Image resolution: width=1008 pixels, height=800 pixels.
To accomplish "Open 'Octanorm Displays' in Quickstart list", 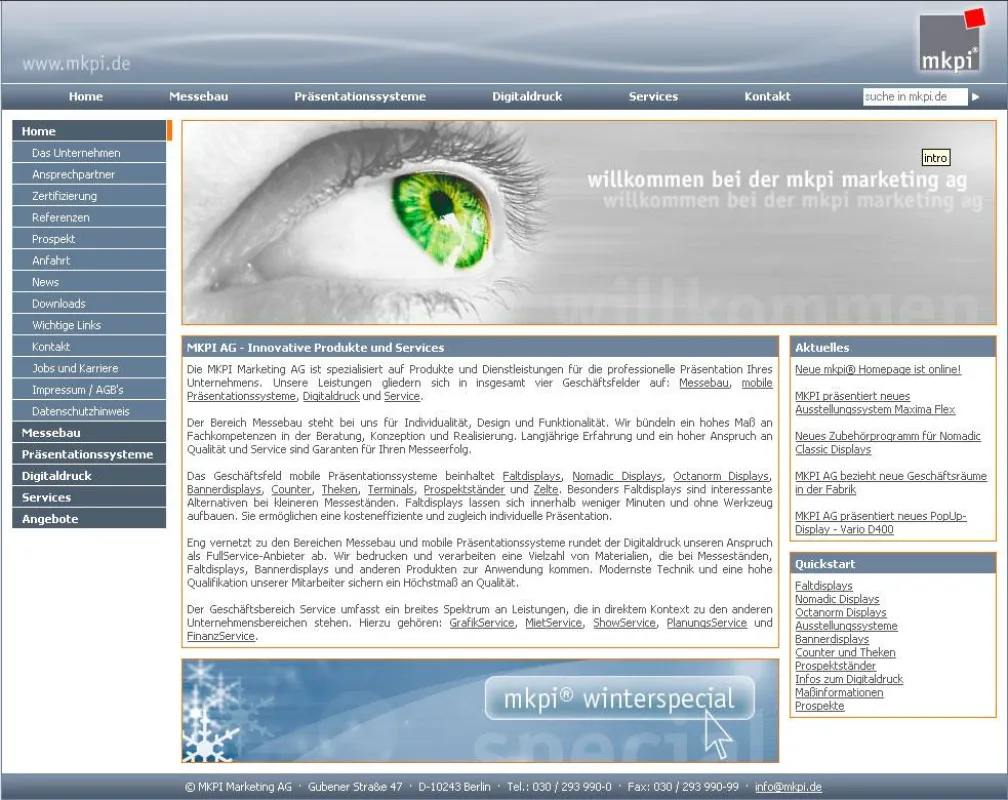I will pyautogui.click(x=840, y=613).
